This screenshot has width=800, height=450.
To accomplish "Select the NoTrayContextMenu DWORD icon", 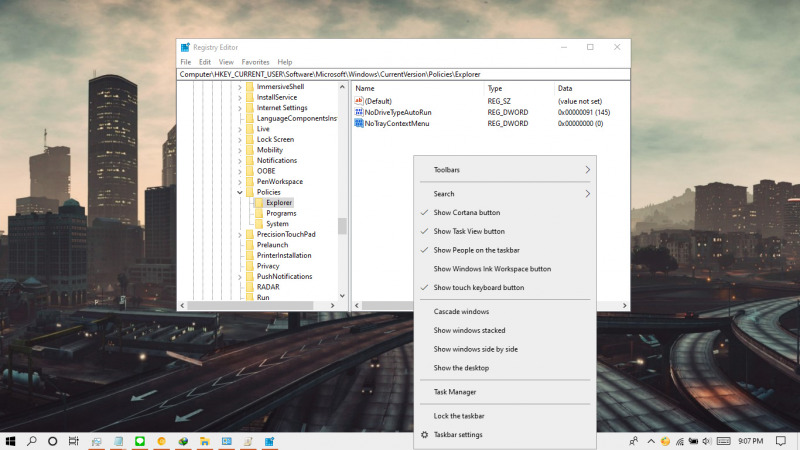I will click(x=359, y=123).
